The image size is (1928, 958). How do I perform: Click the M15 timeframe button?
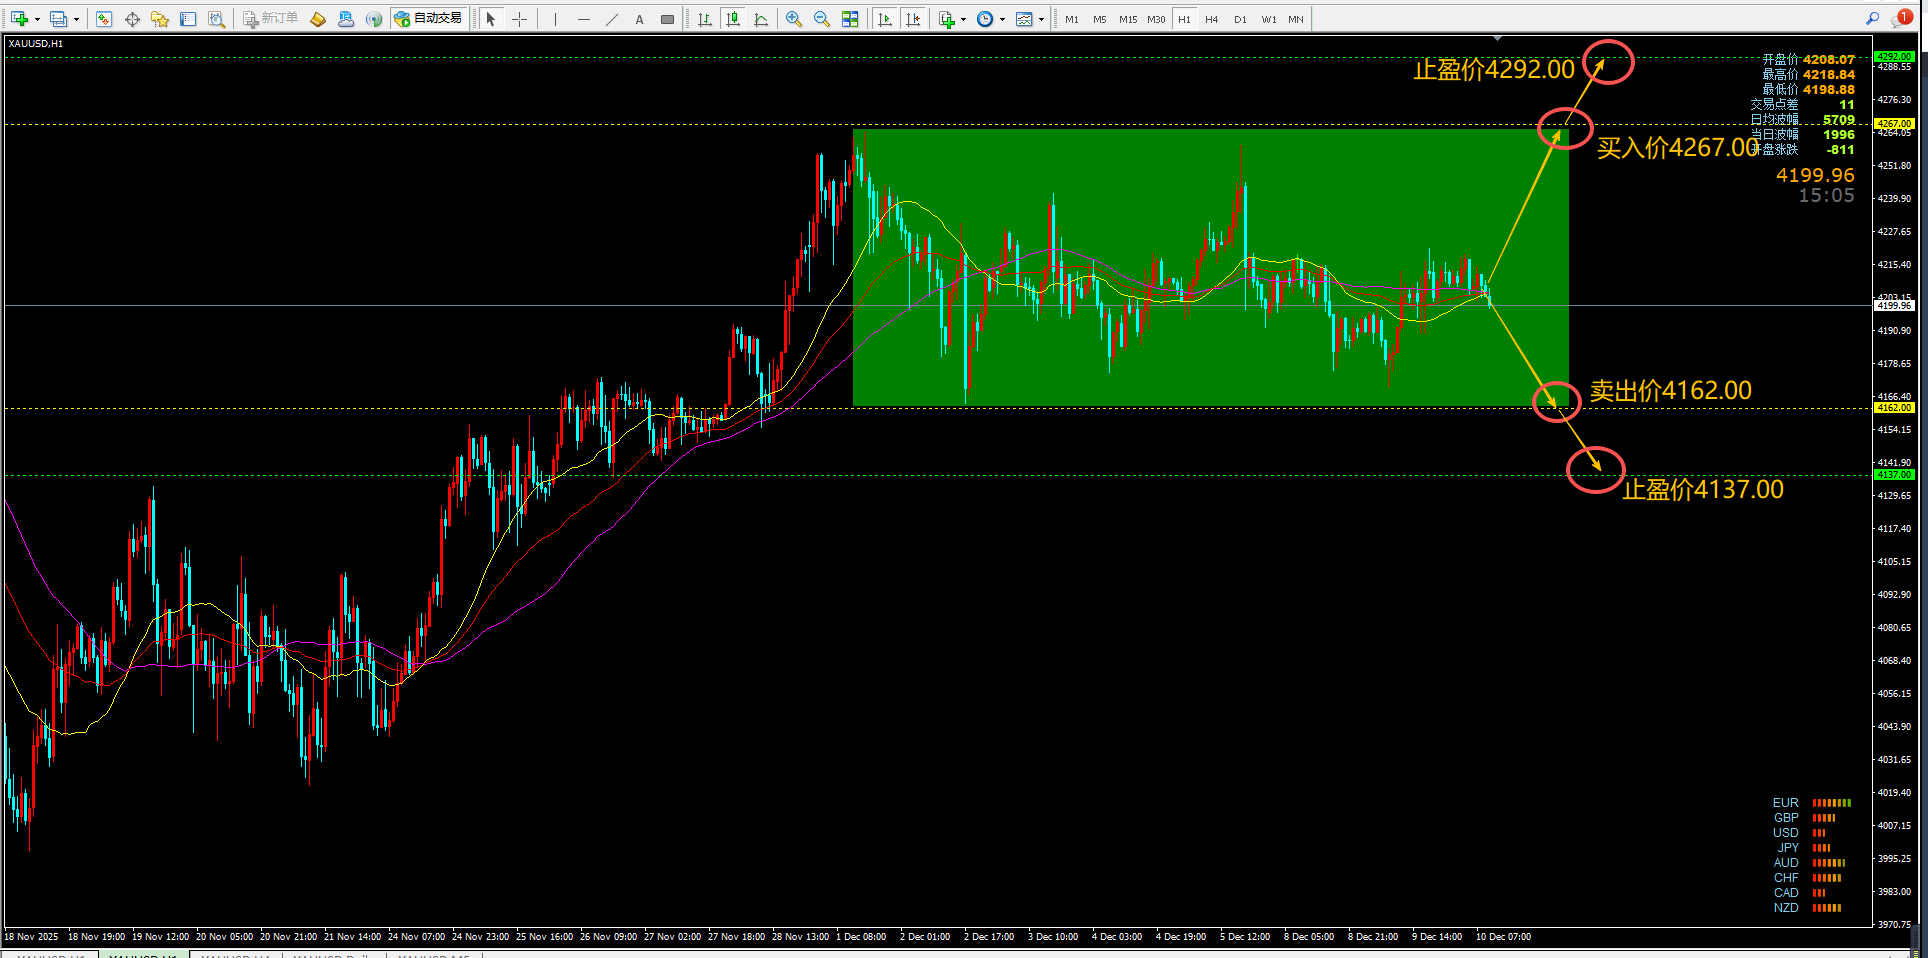pyautogui.click(x=1128, y=19)
